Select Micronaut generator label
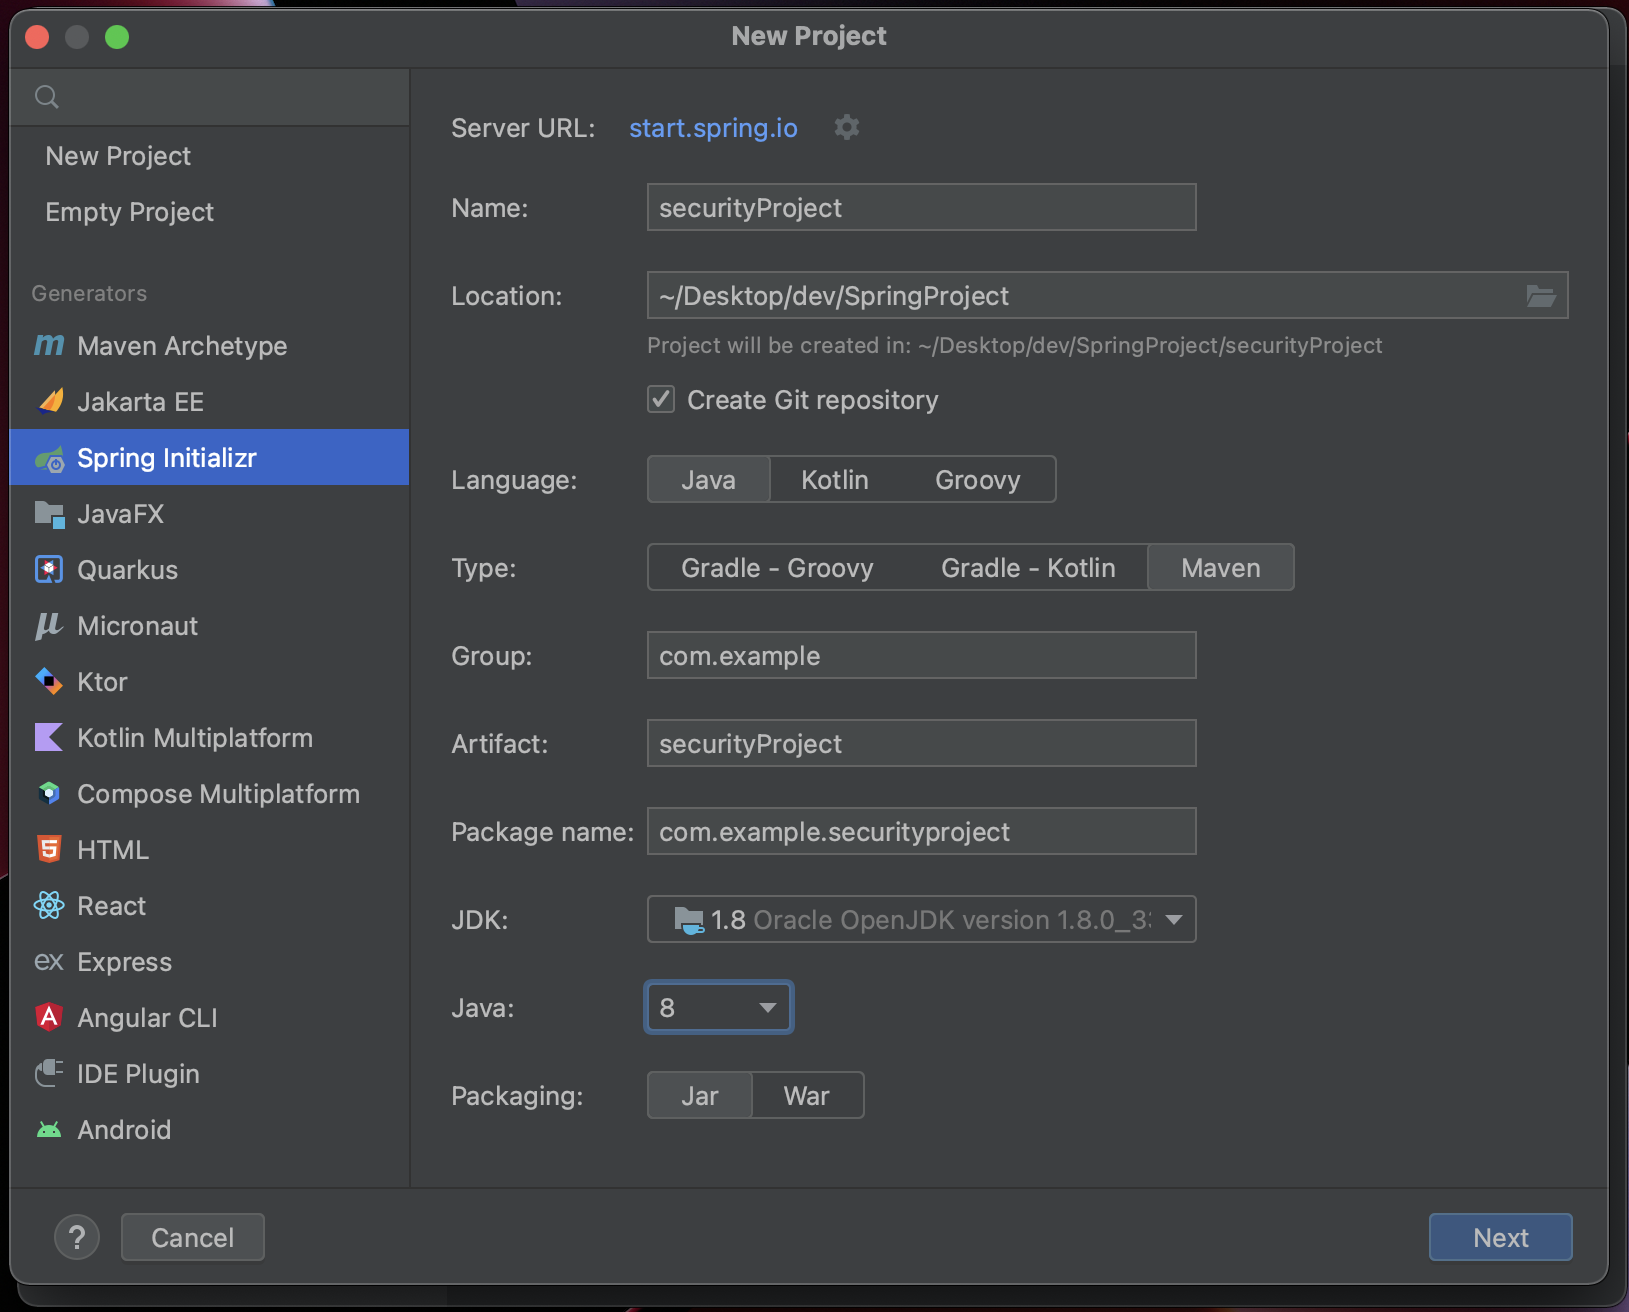This screenshot has height=1312, width=1629. point(138,626)
